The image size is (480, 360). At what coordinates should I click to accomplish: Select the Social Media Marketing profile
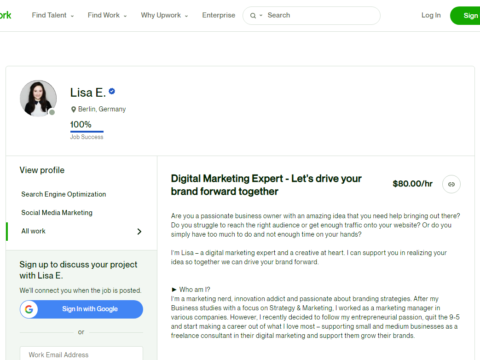click(57, 213)
